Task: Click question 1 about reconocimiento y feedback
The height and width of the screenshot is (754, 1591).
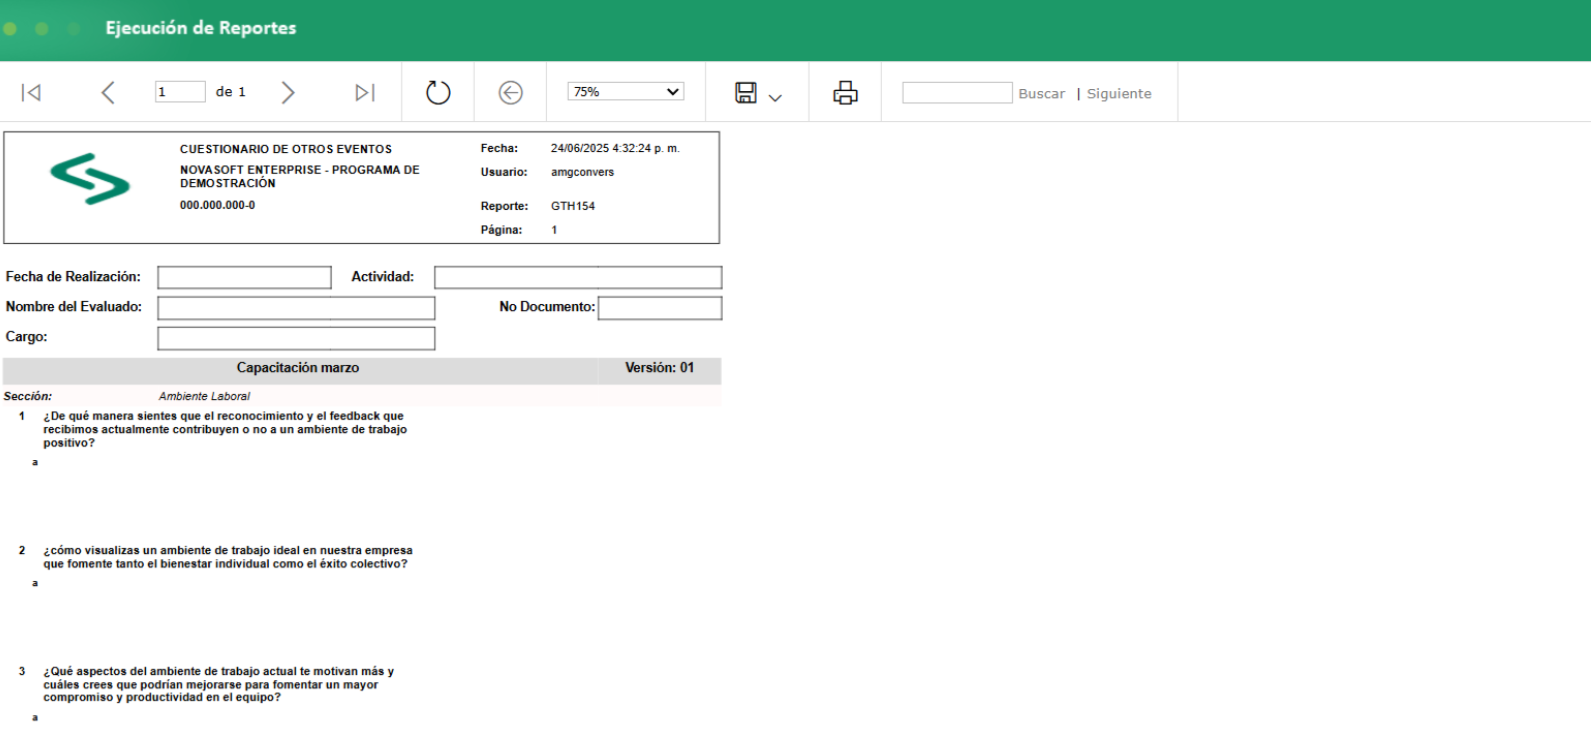Action: coord(225,429)
